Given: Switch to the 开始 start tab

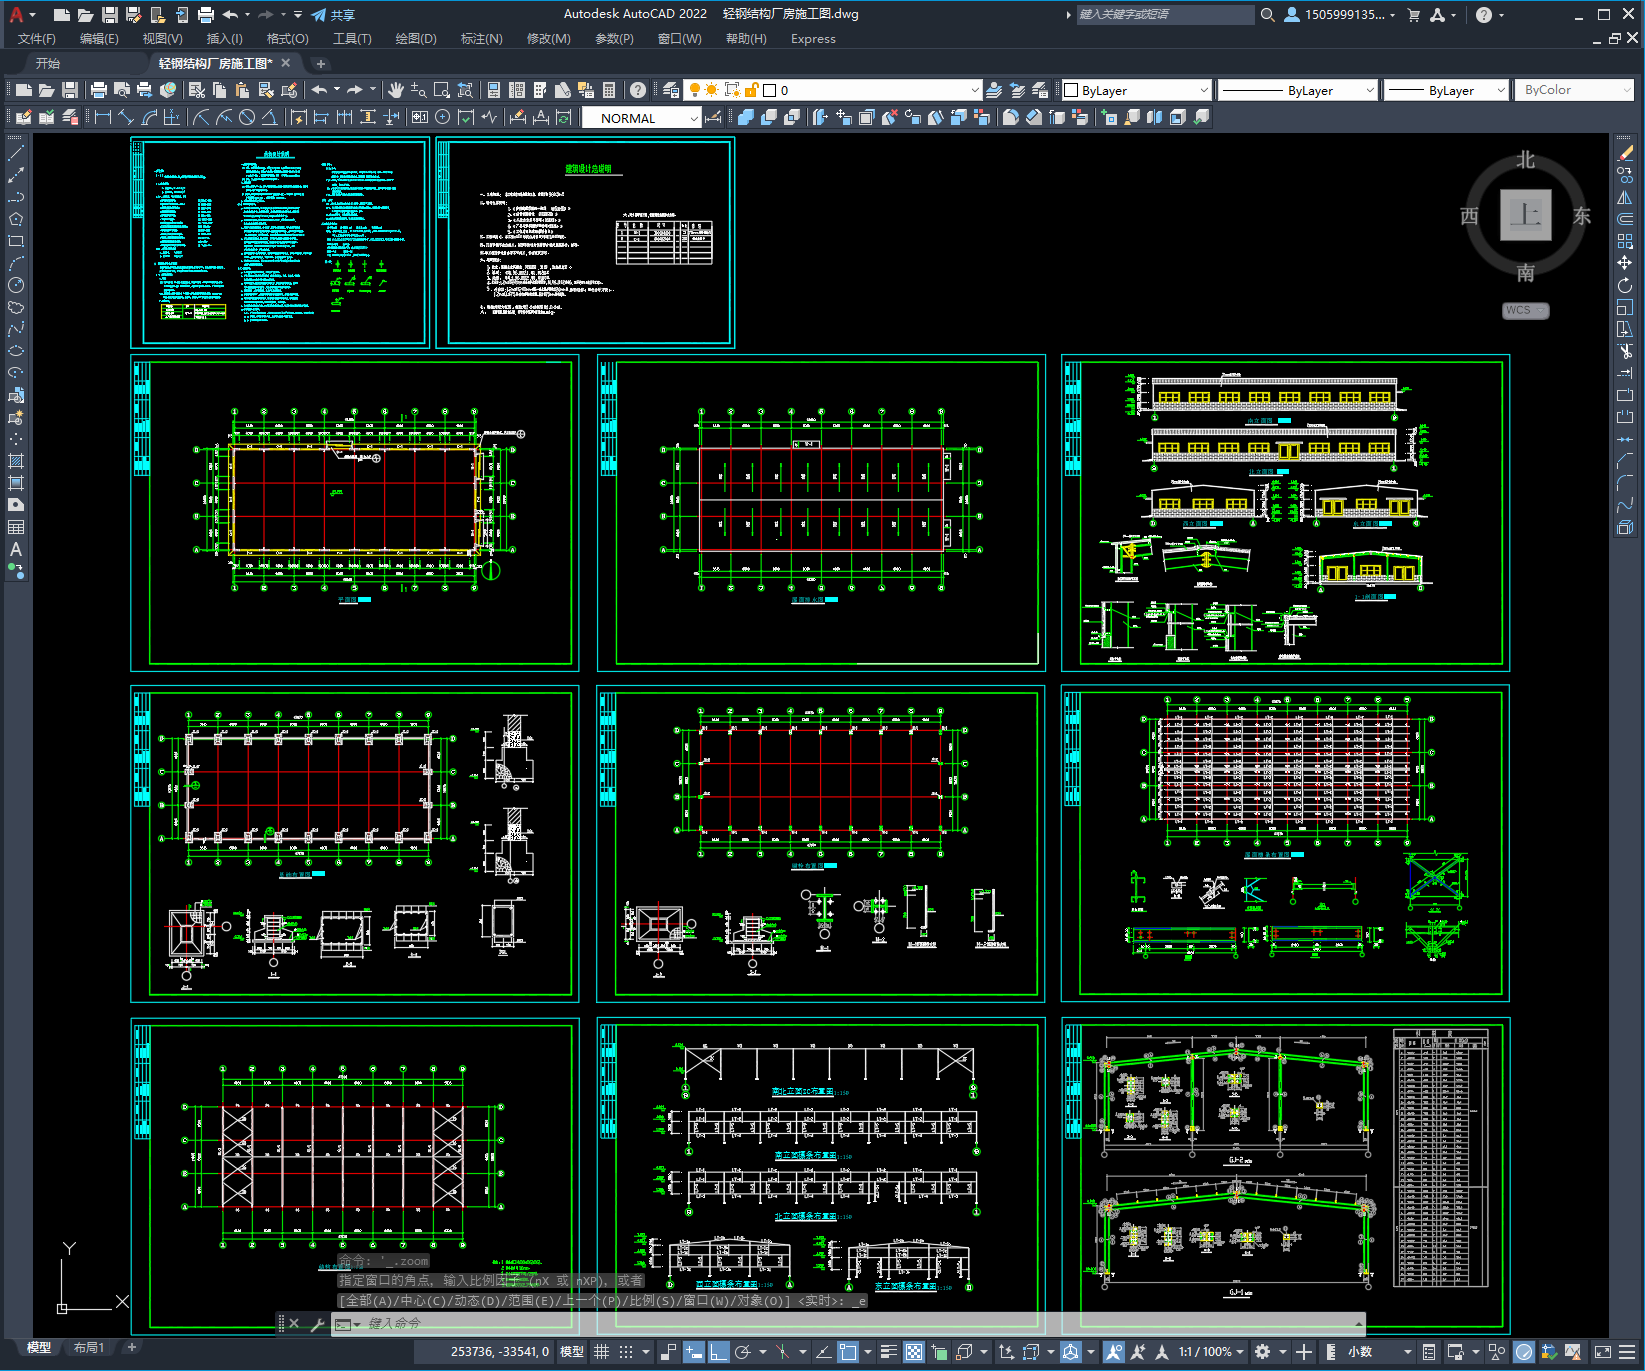Looking at the screenshot, I should click(48, 63).
